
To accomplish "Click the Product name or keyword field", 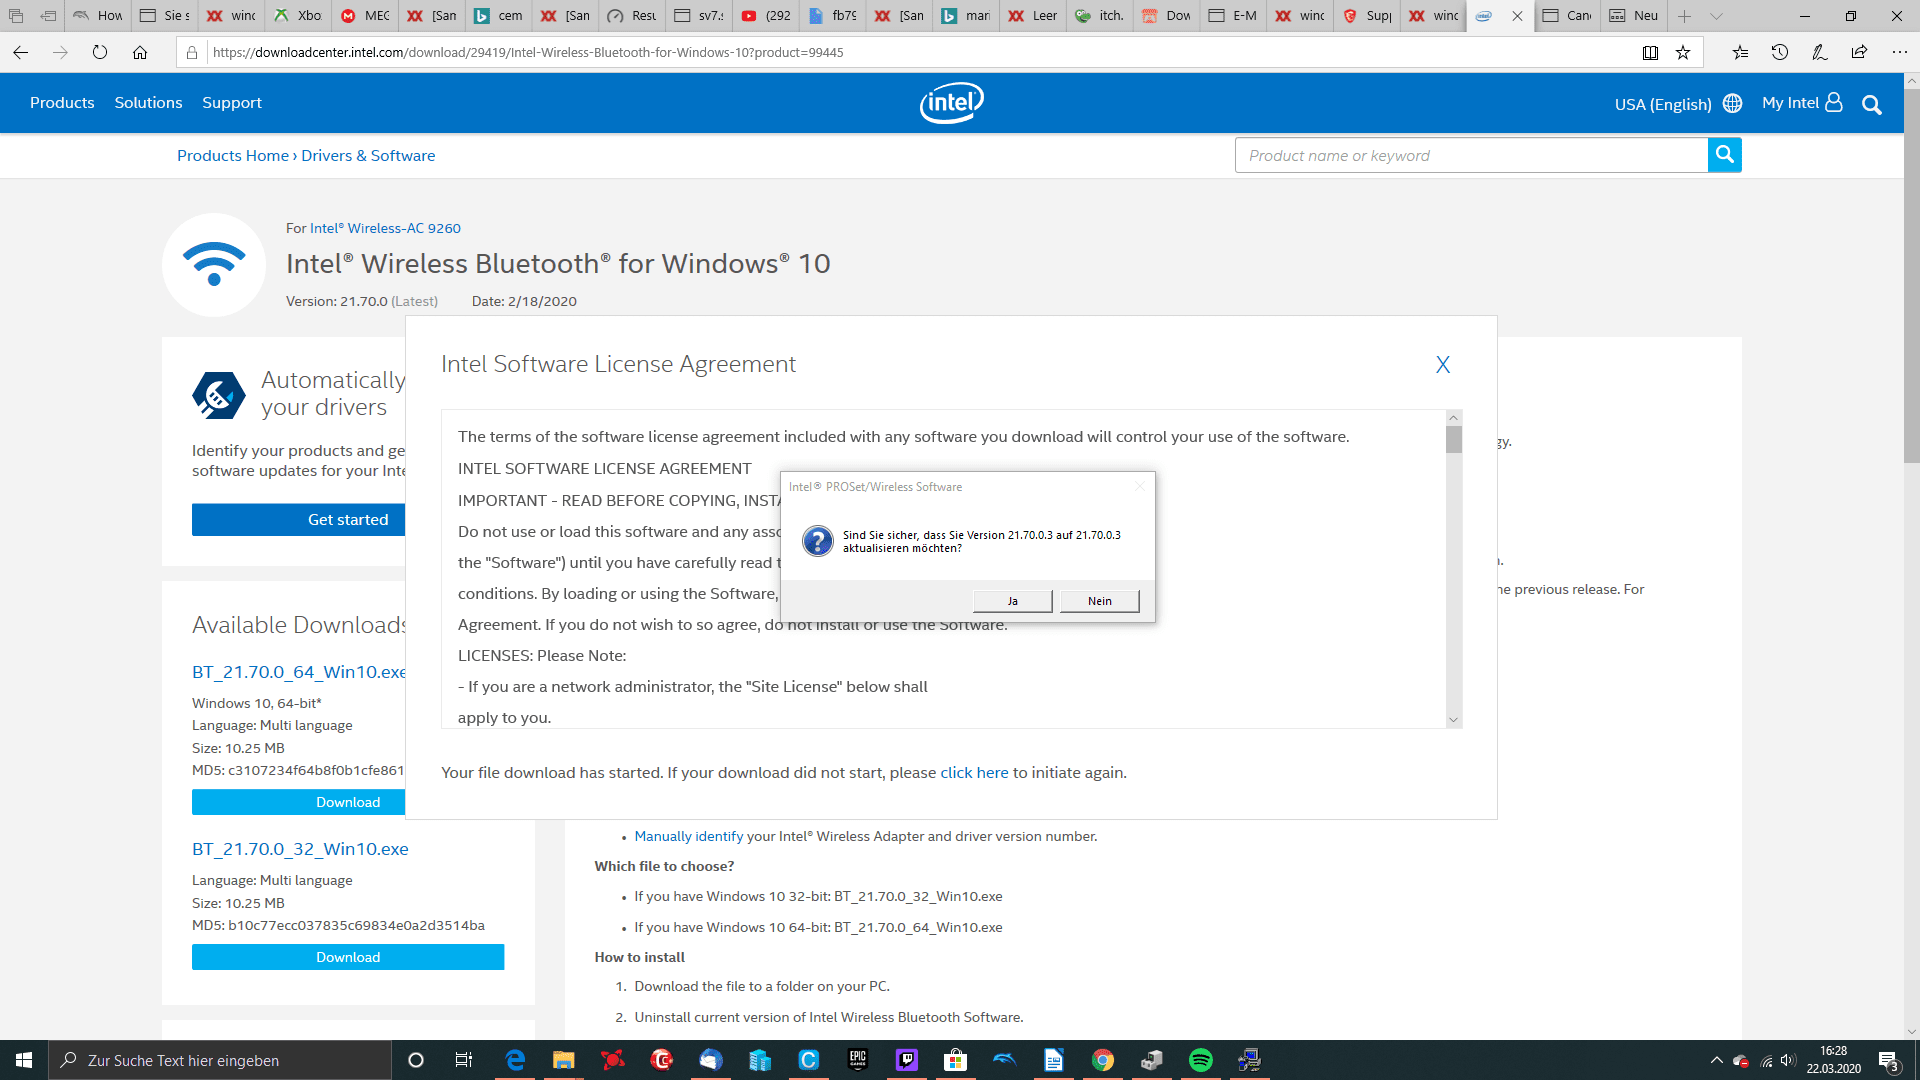I will 1471,155.
